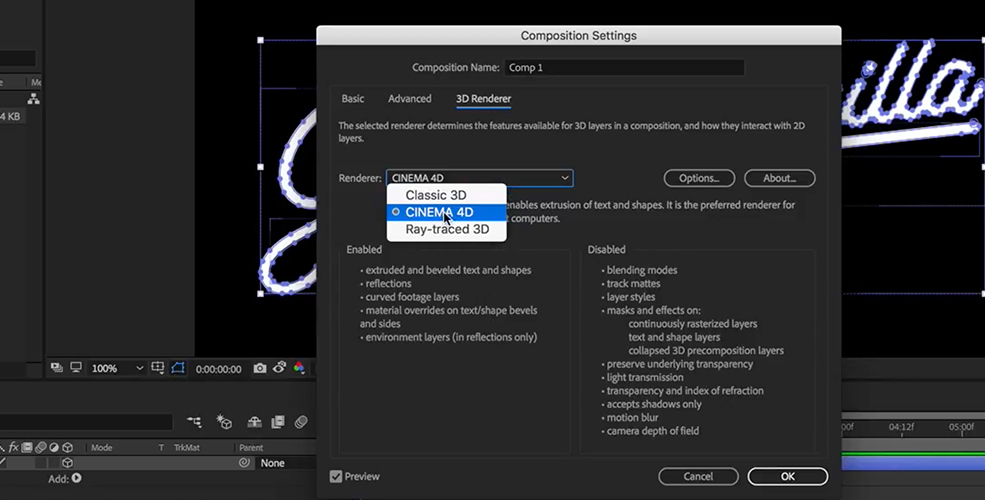Click the fx column header switch
Viewport: 985px width, 500px height.
(x=13, y=447)
